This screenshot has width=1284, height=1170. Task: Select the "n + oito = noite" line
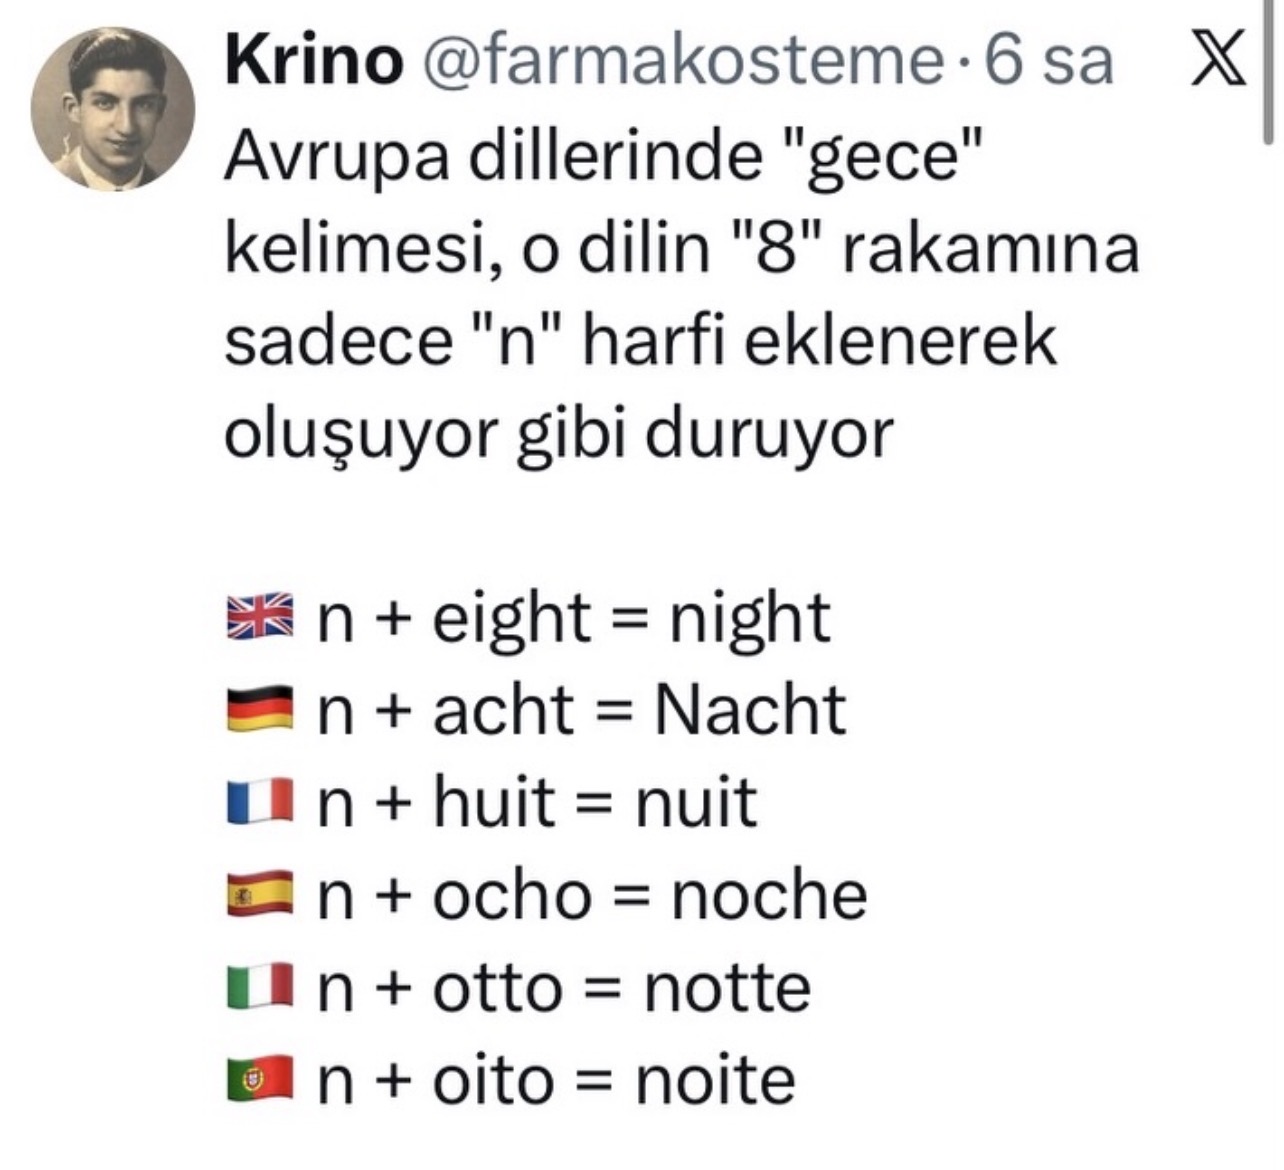[556, 1080]
